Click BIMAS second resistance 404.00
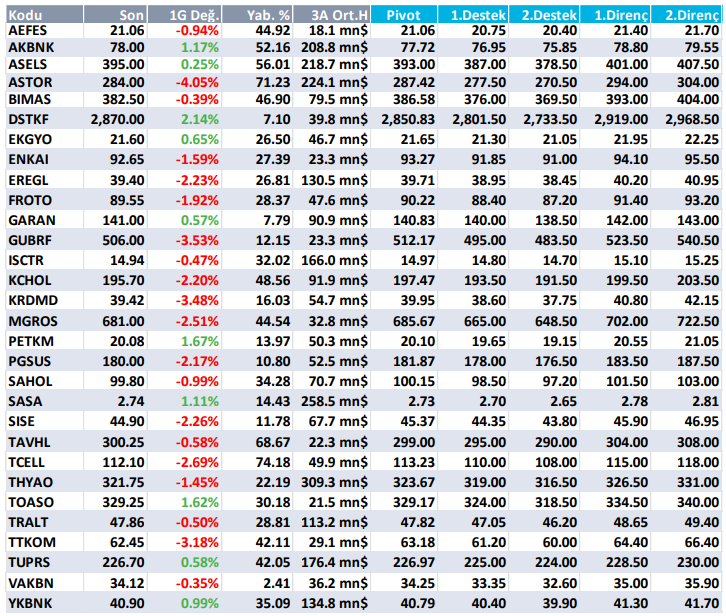The height and width of the screenshot is (616, 726). (698, 100)
